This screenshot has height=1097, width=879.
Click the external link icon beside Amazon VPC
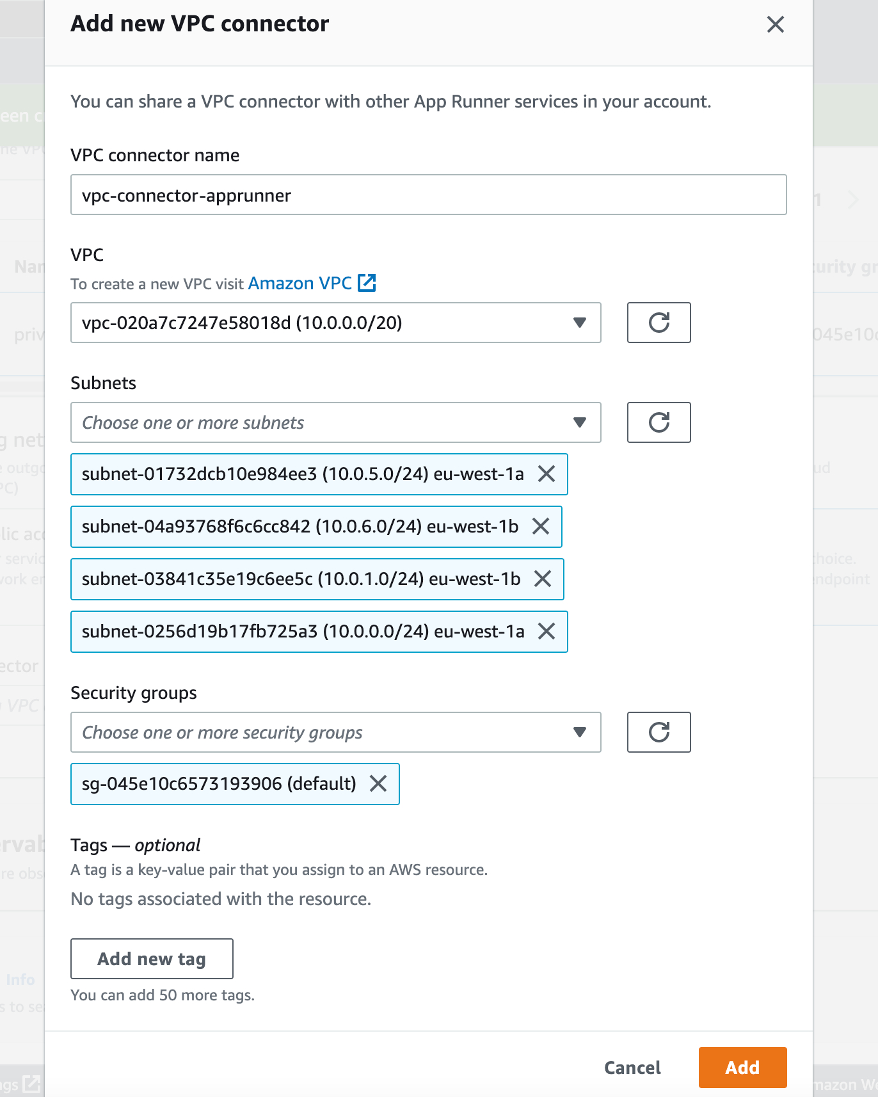pyautogui.click(x=367, y=283)
